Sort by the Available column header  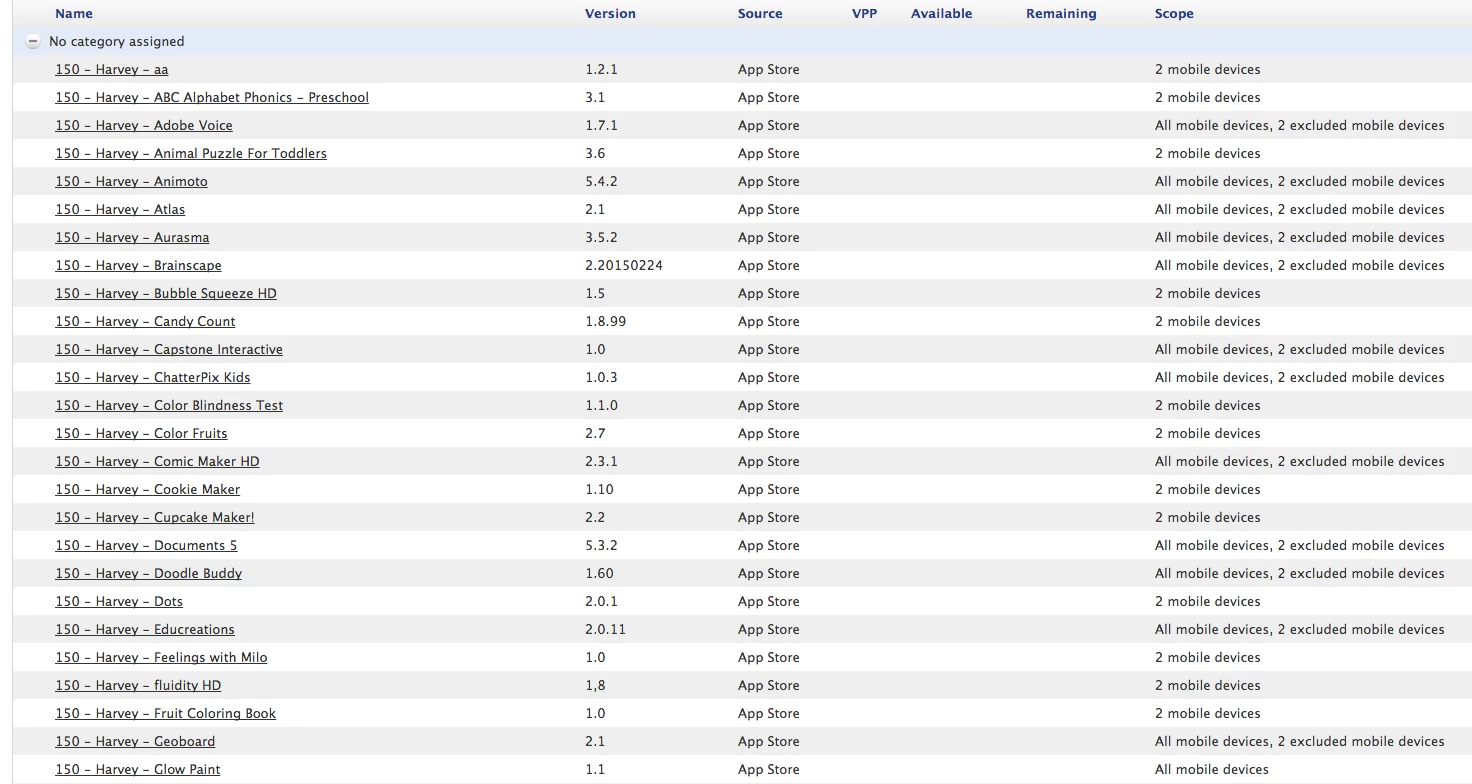941,14
